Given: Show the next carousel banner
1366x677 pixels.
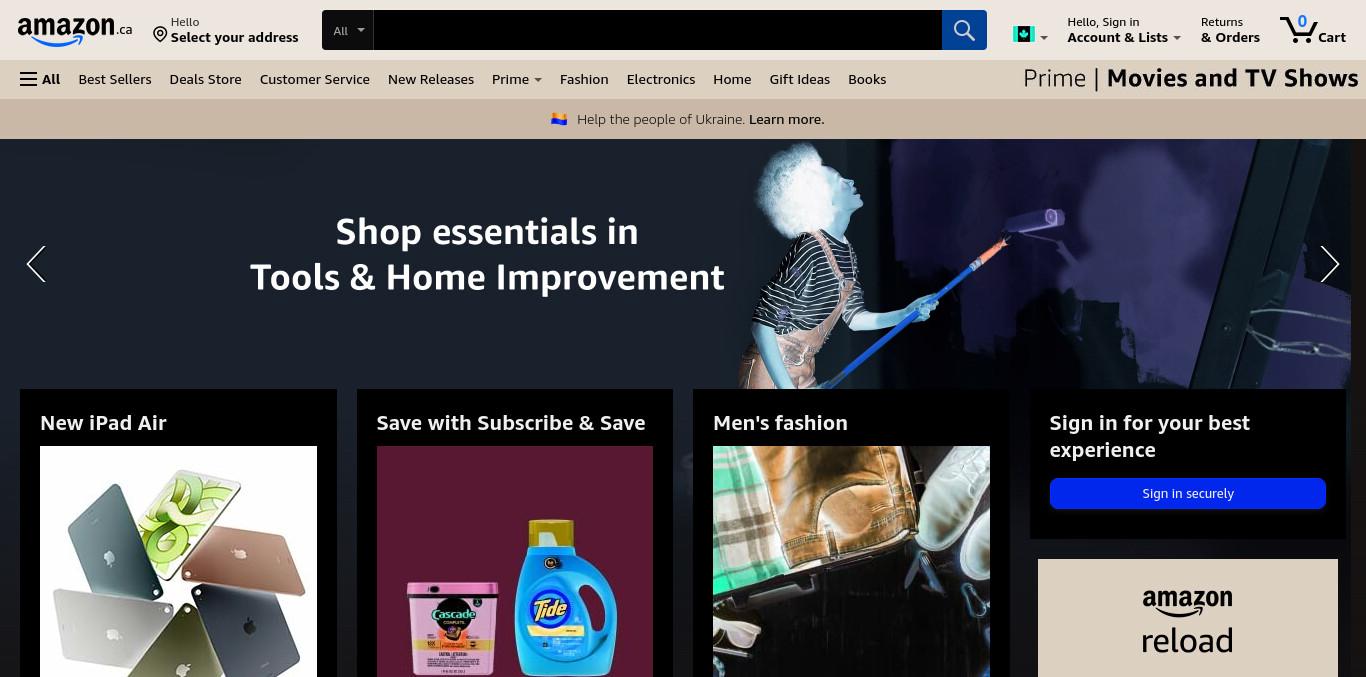Looking at the screenshot, I should (x=1329, y=264).
